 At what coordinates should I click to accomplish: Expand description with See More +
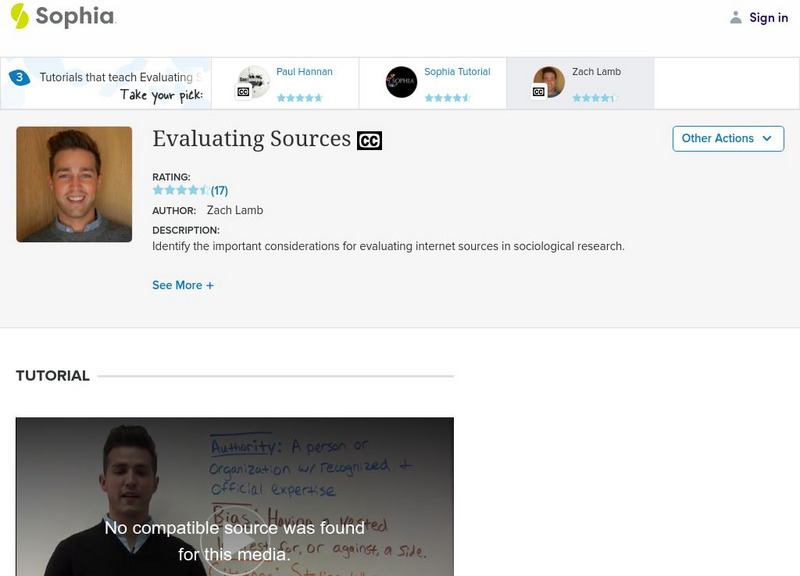click(182, 285)
